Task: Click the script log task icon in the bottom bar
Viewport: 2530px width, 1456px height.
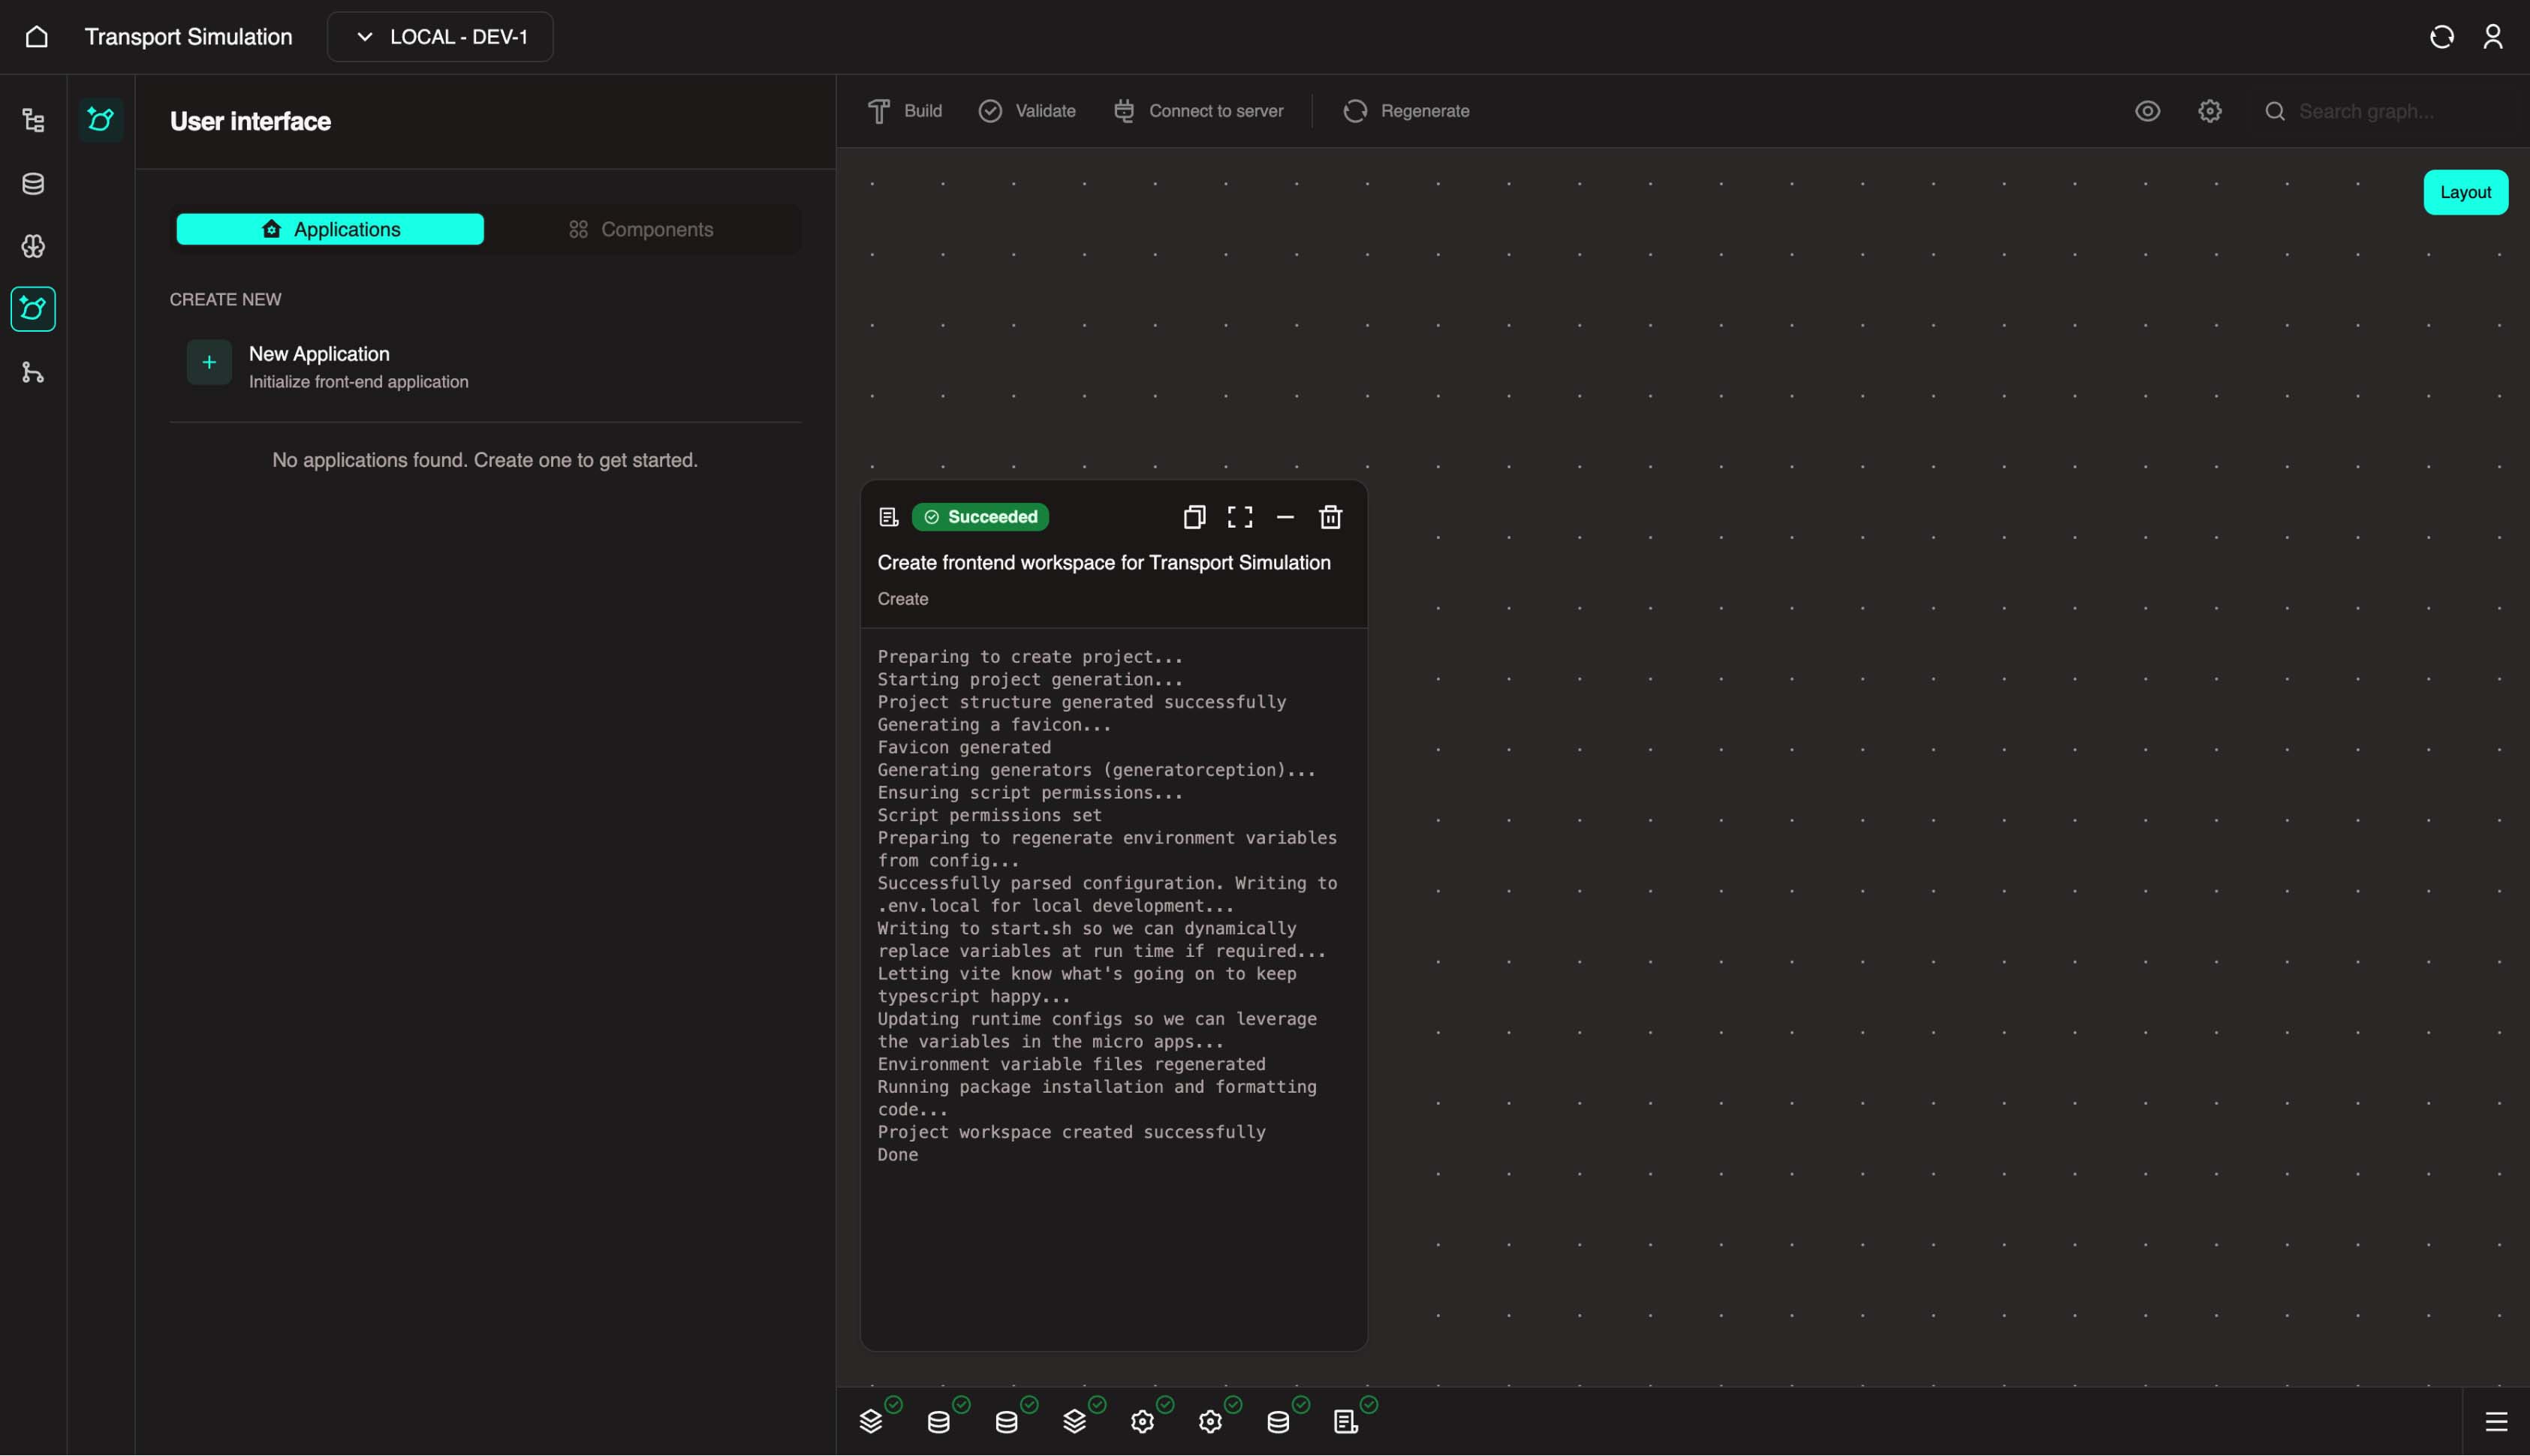Action: click(1346, 1421)
